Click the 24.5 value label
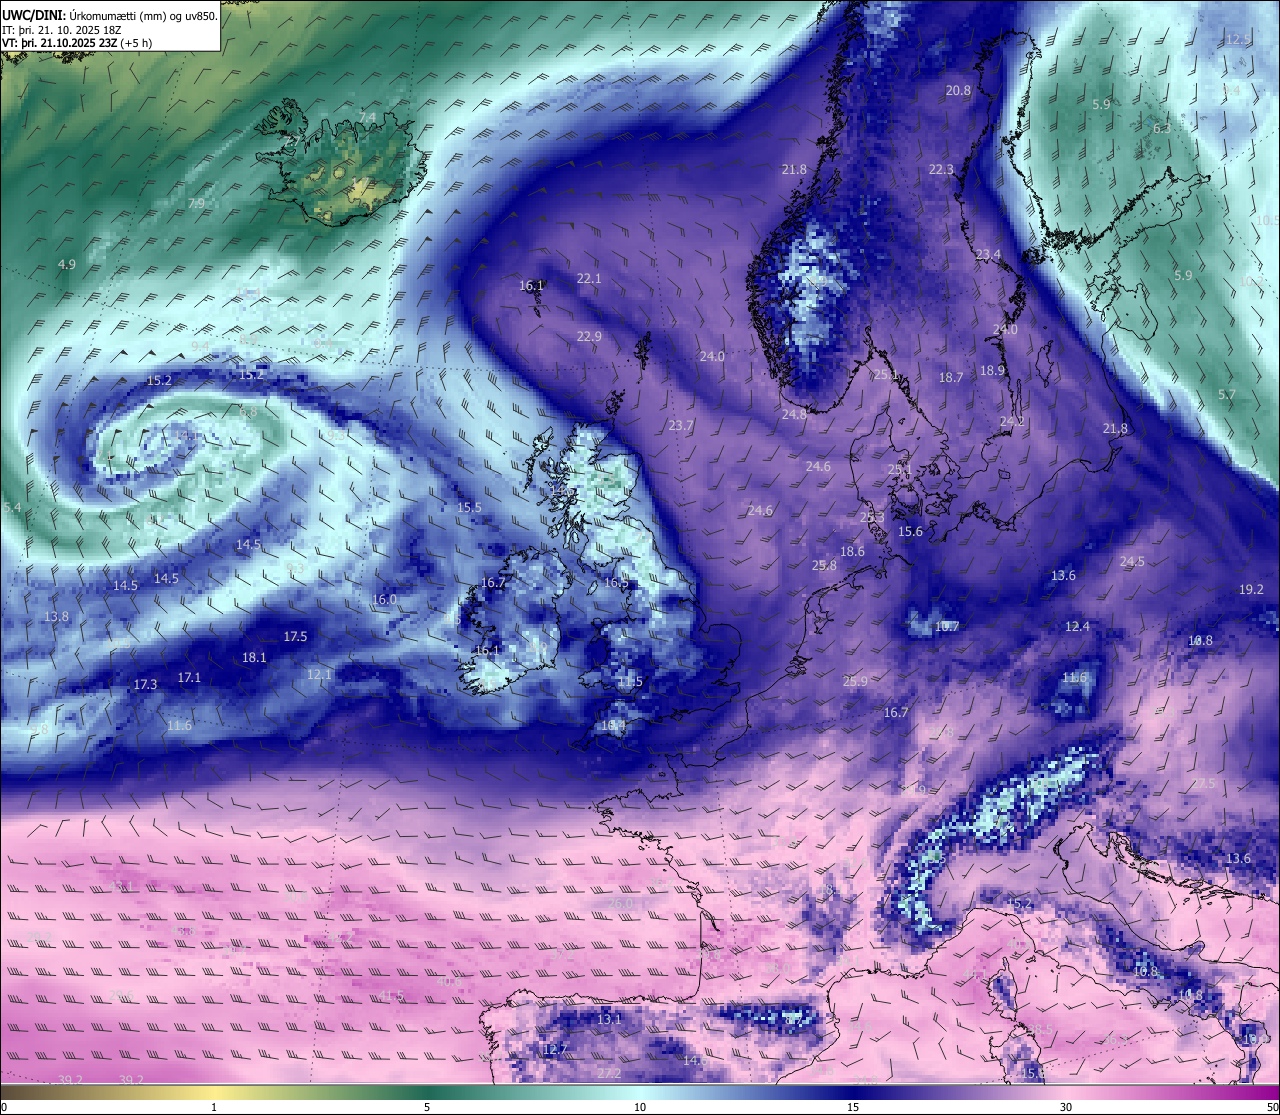Image resolution: width=1280 pixels, height=1115 pixels. [1132, 562]
